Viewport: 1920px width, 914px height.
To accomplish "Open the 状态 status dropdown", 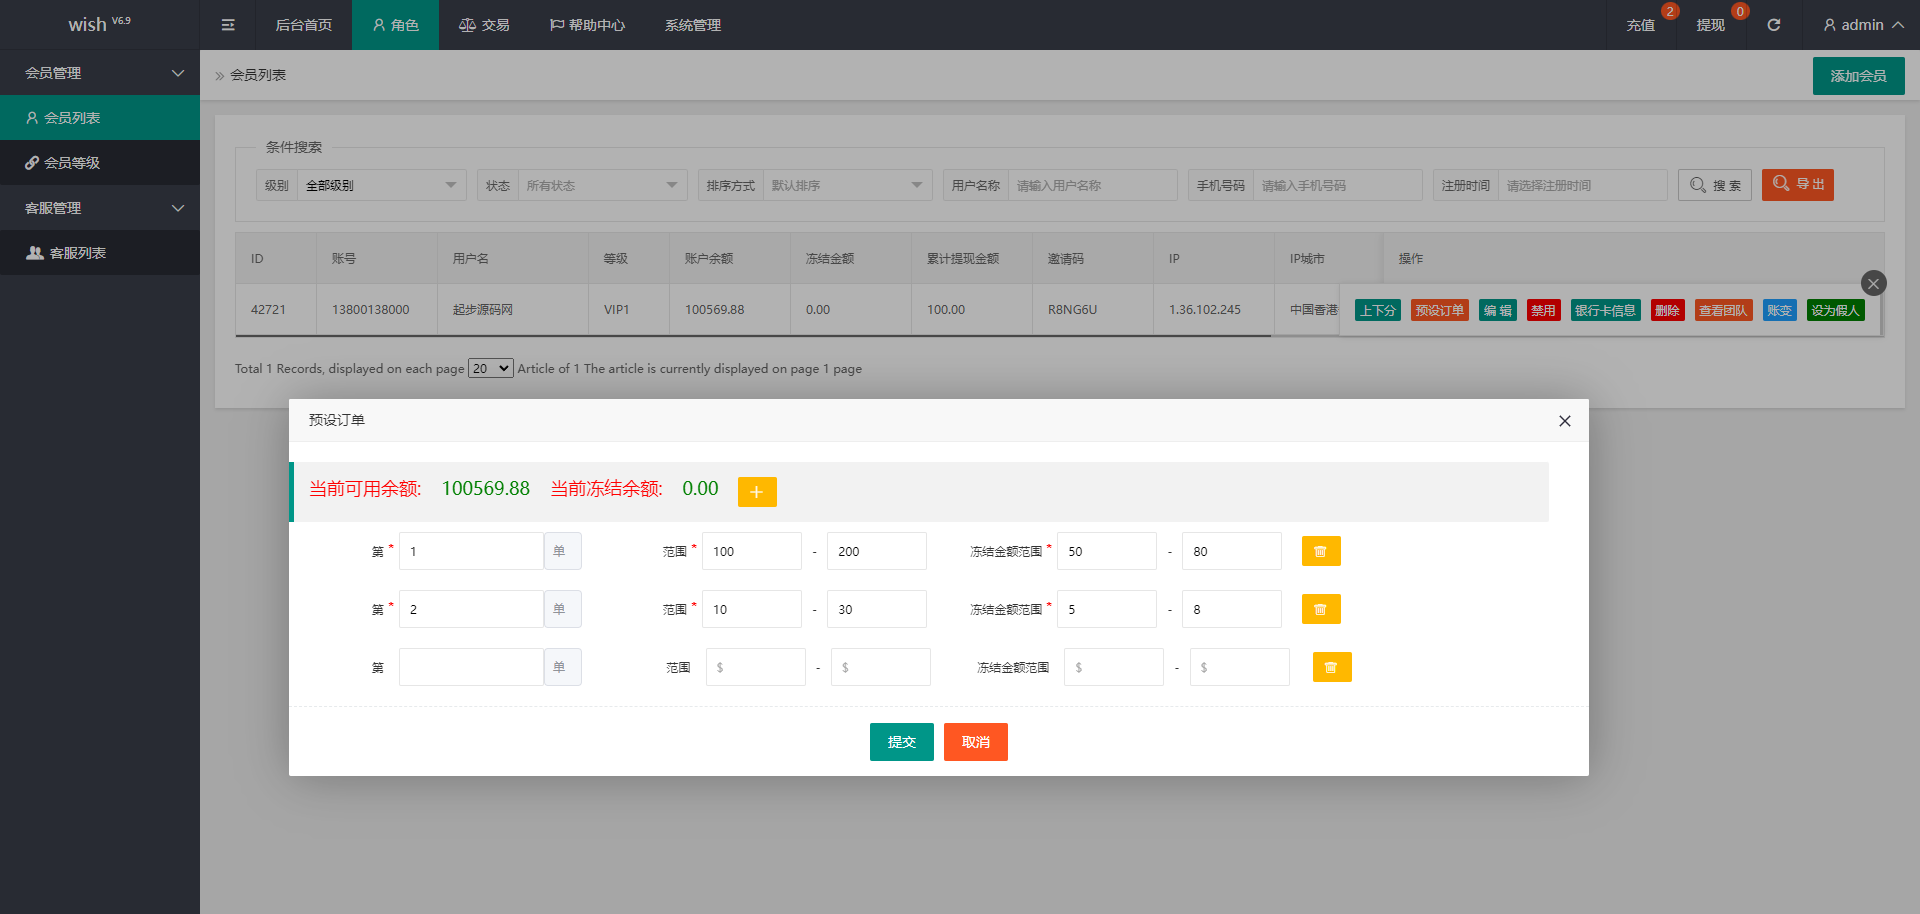I will point(601,185).
